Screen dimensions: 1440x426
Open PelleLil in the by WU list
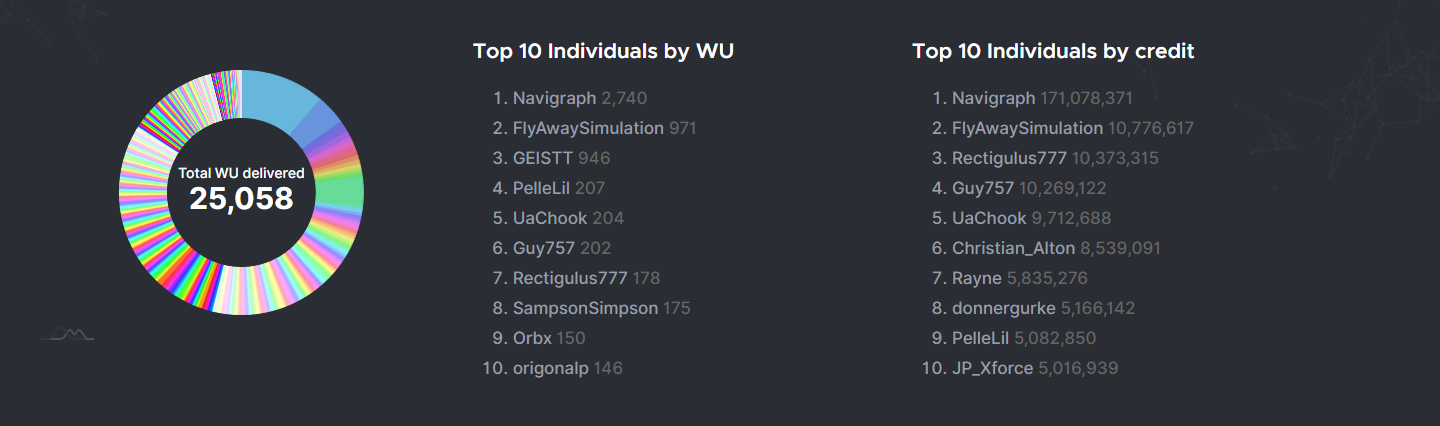point(541,188)
